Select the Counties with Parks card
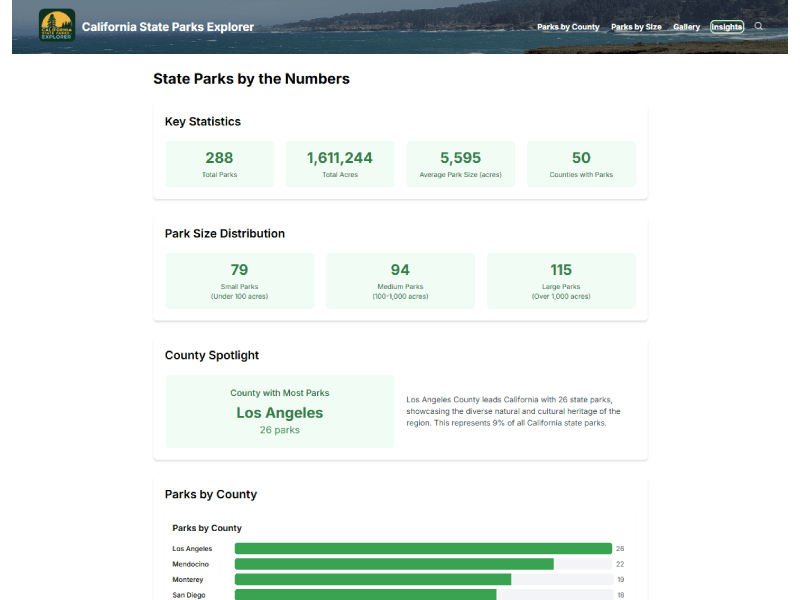The height and width of the screenshot is (600, 800). [x=581, y=163]
